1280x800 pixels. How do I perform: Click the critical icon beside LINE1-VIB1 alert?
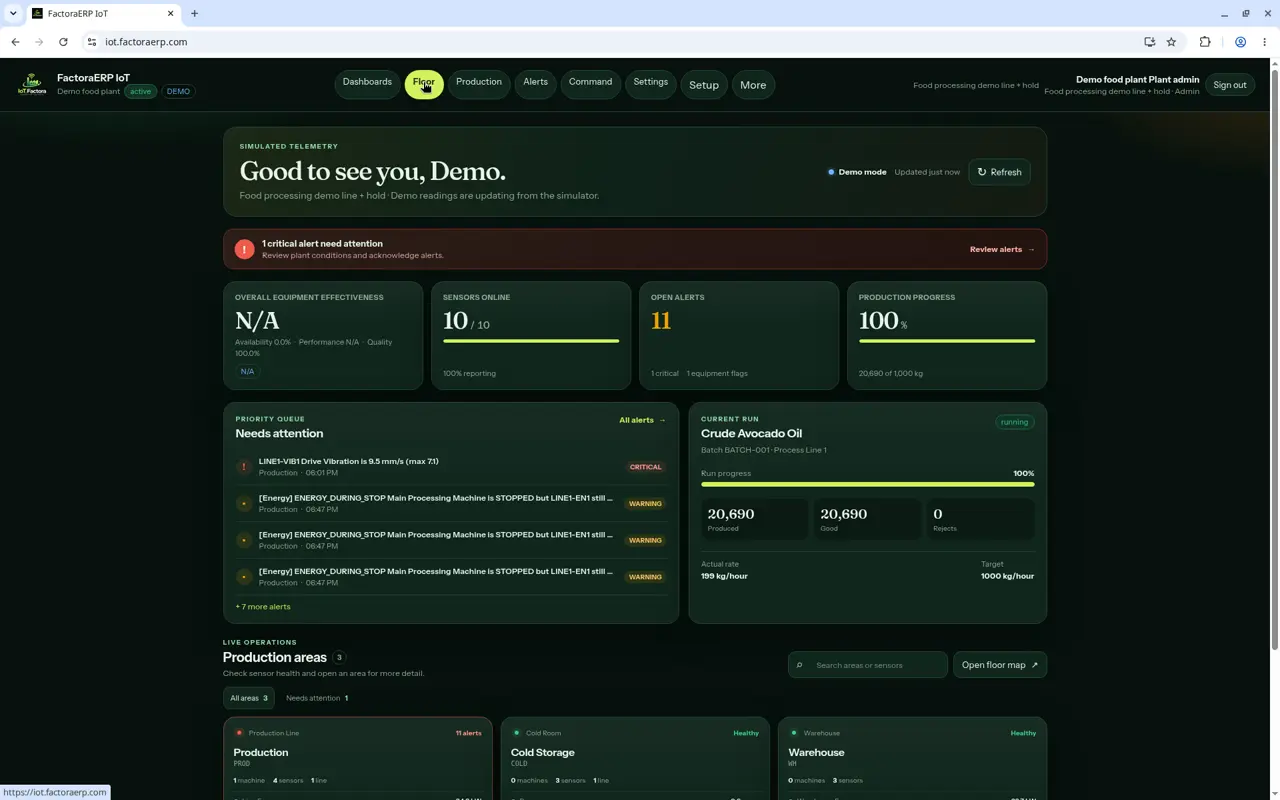[x=244, y=467]
